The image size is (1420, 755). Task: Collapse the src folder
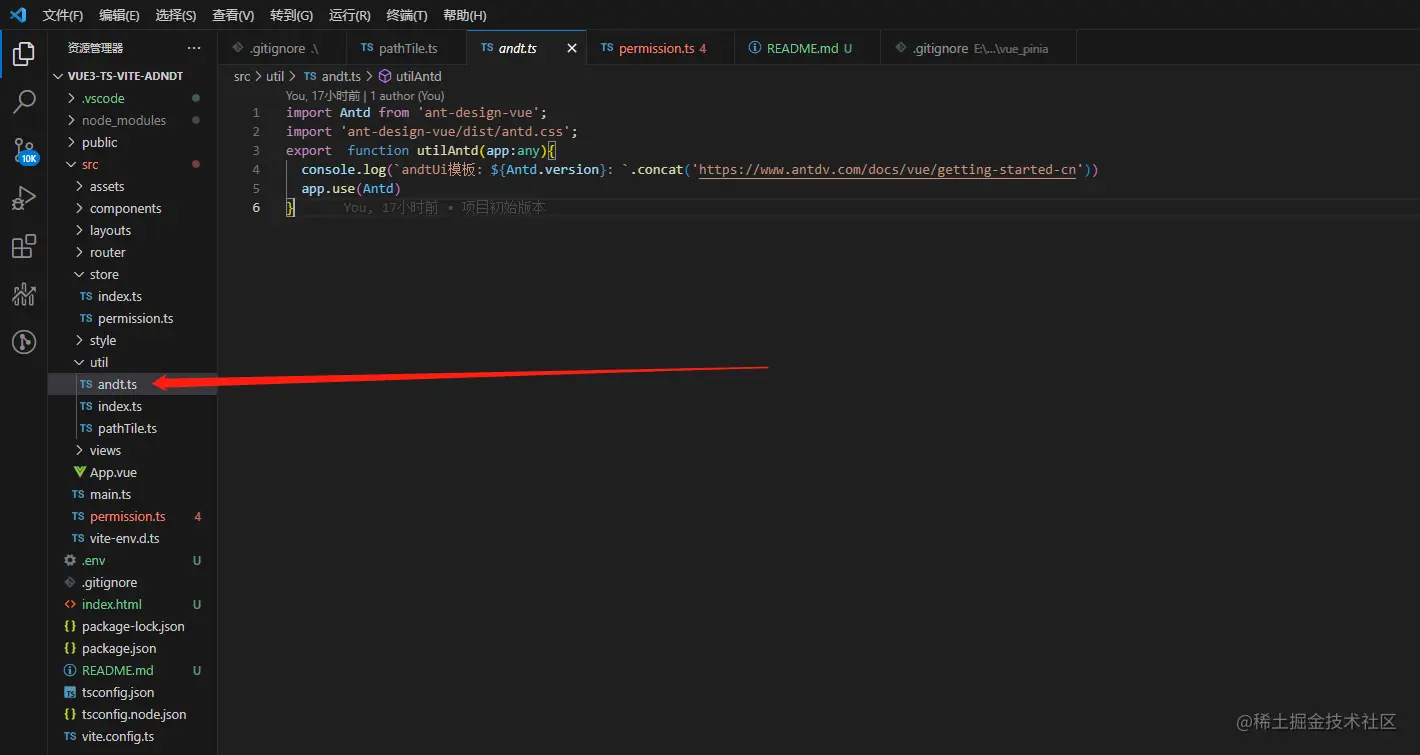click(71, 164)
